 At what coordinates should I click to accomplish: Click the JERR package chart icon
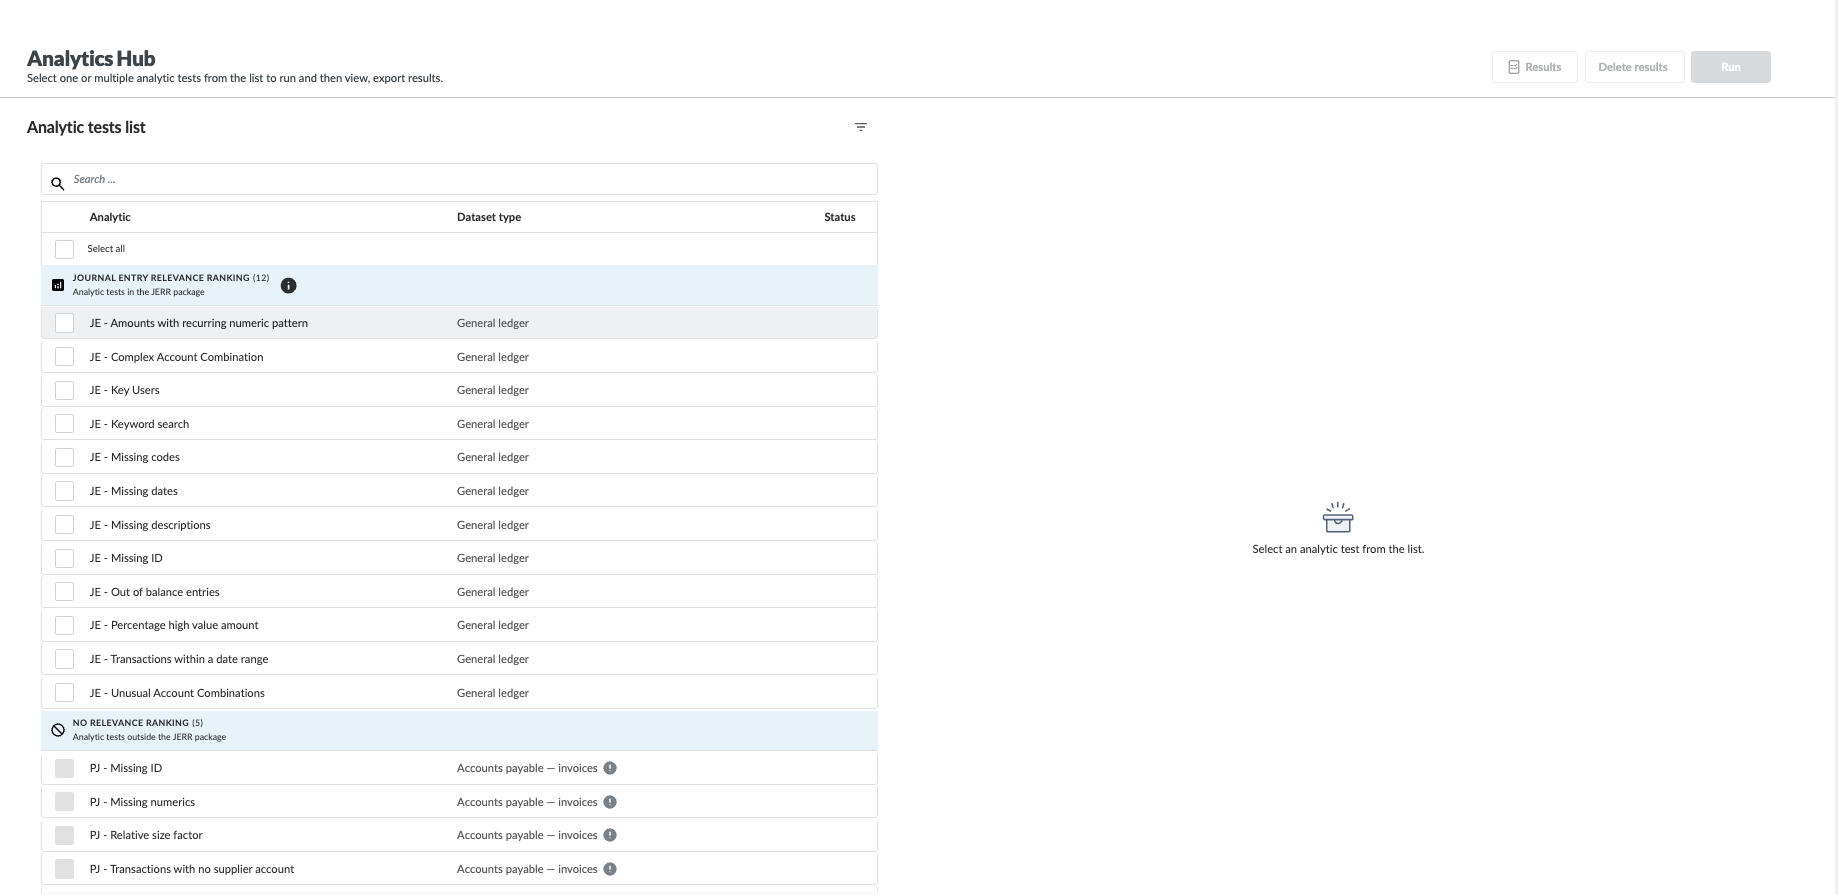point(58,285)
